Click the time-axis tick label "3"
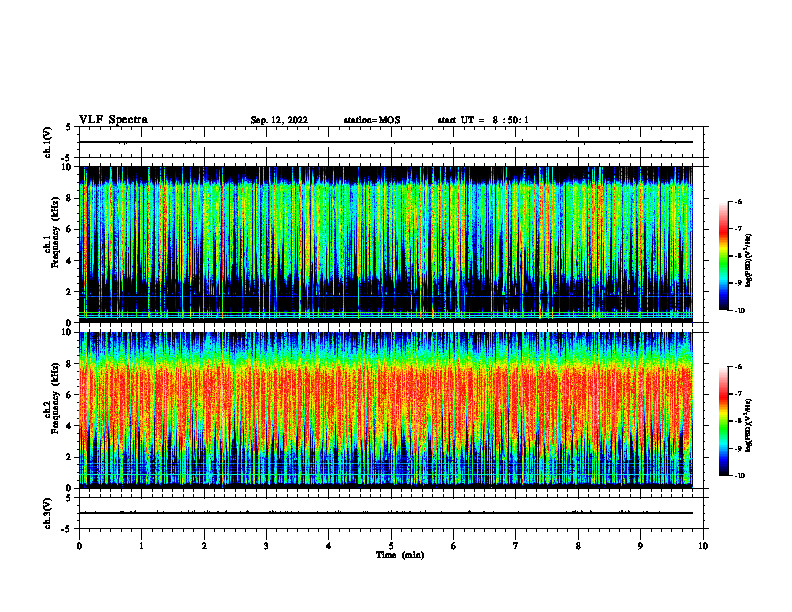792x612 pixels. (266, 546)
